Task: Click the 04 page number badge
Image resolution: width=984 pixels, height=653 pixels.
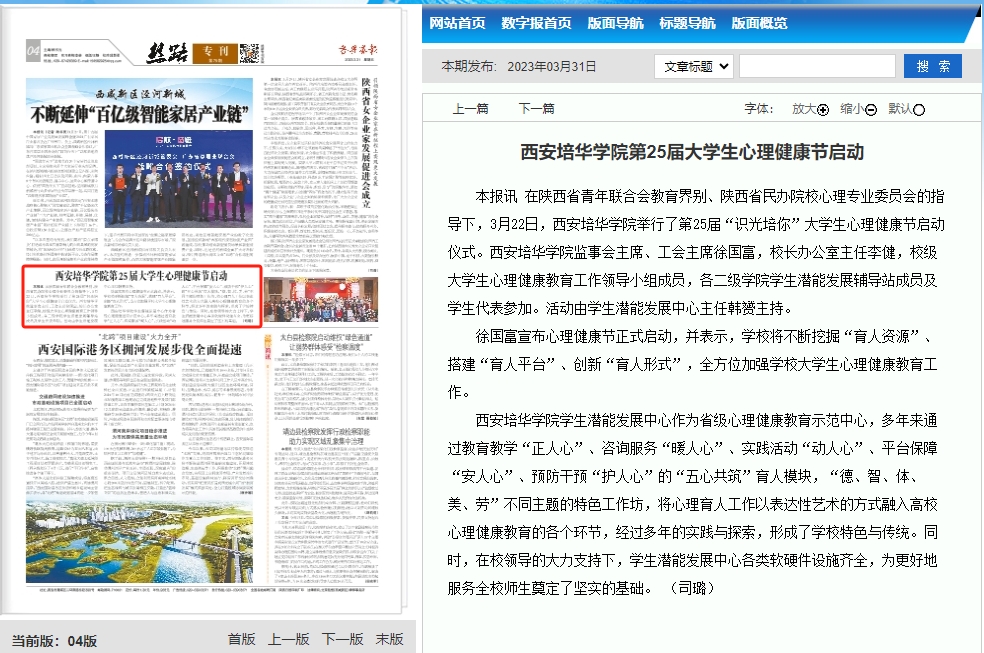Action: 33,51
